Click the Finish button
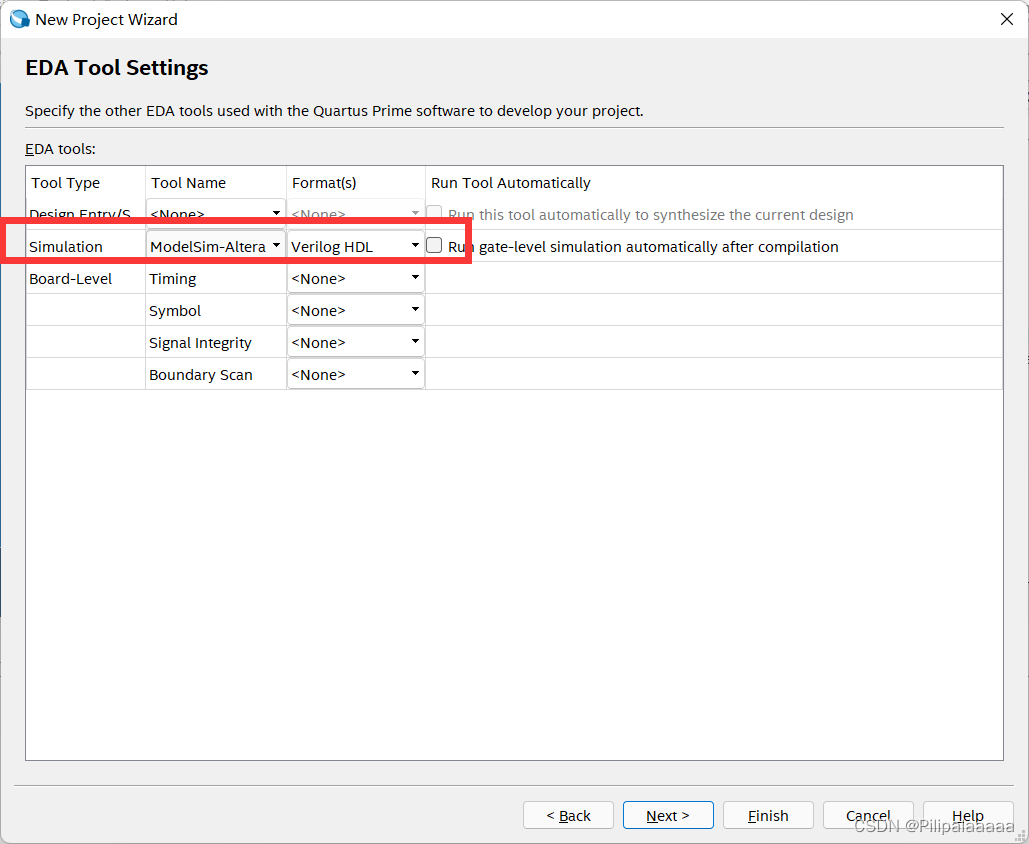Screen dimensions: 1029x844 (768, 815)
